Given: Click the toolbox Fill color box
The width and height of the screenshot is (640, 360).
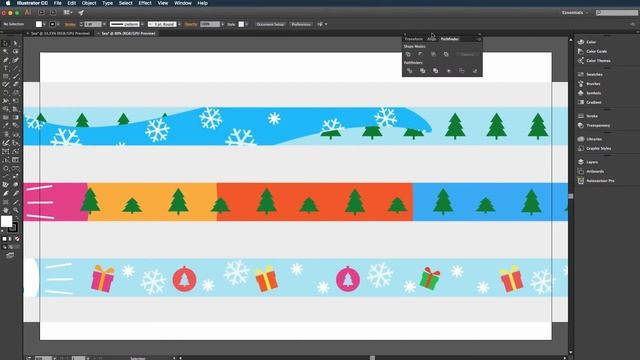Looking at the screenshot, I should click(7, 222).
